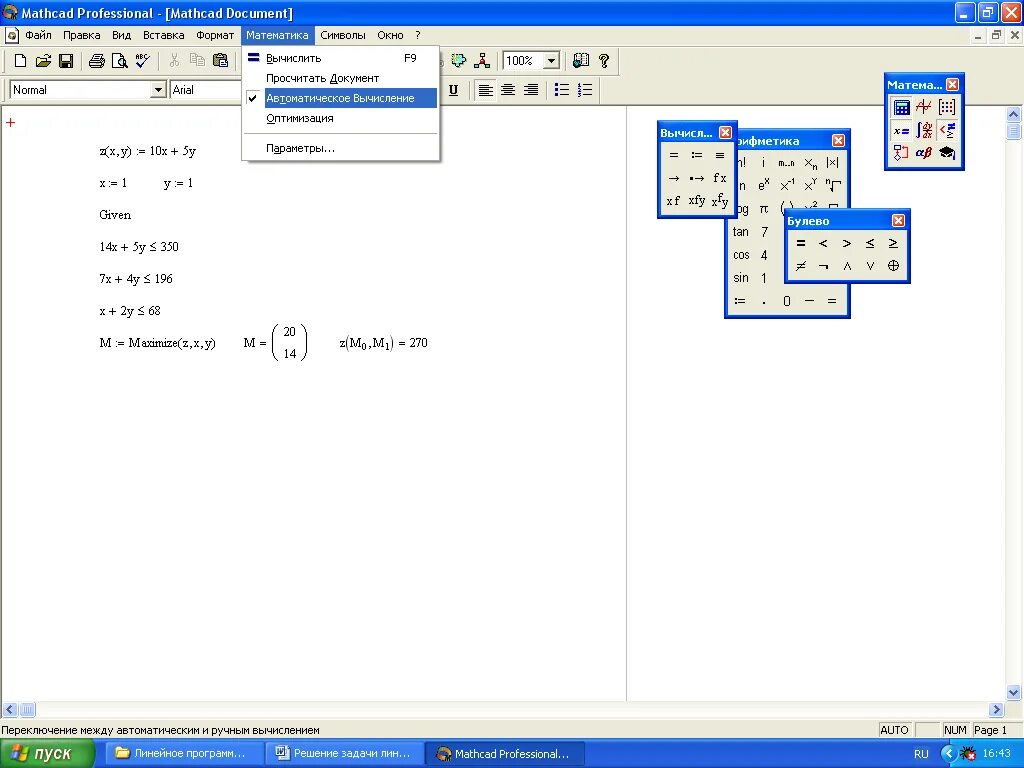Open the calculus integral palette icon
1024x768 pixels.
(x=923, y=130)
